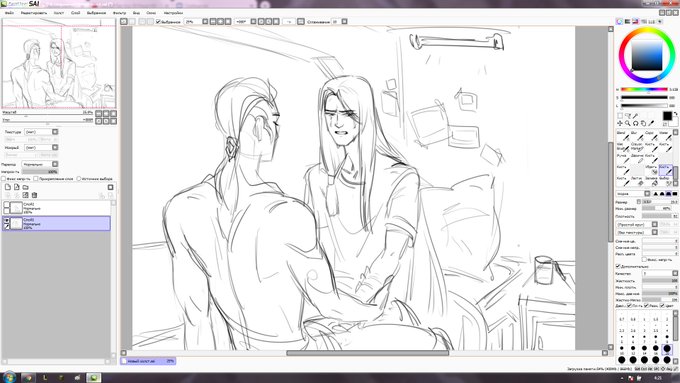Choose the Заливка bucket fill tool
This screenshot has height=383, width=680.
point(651,181)
